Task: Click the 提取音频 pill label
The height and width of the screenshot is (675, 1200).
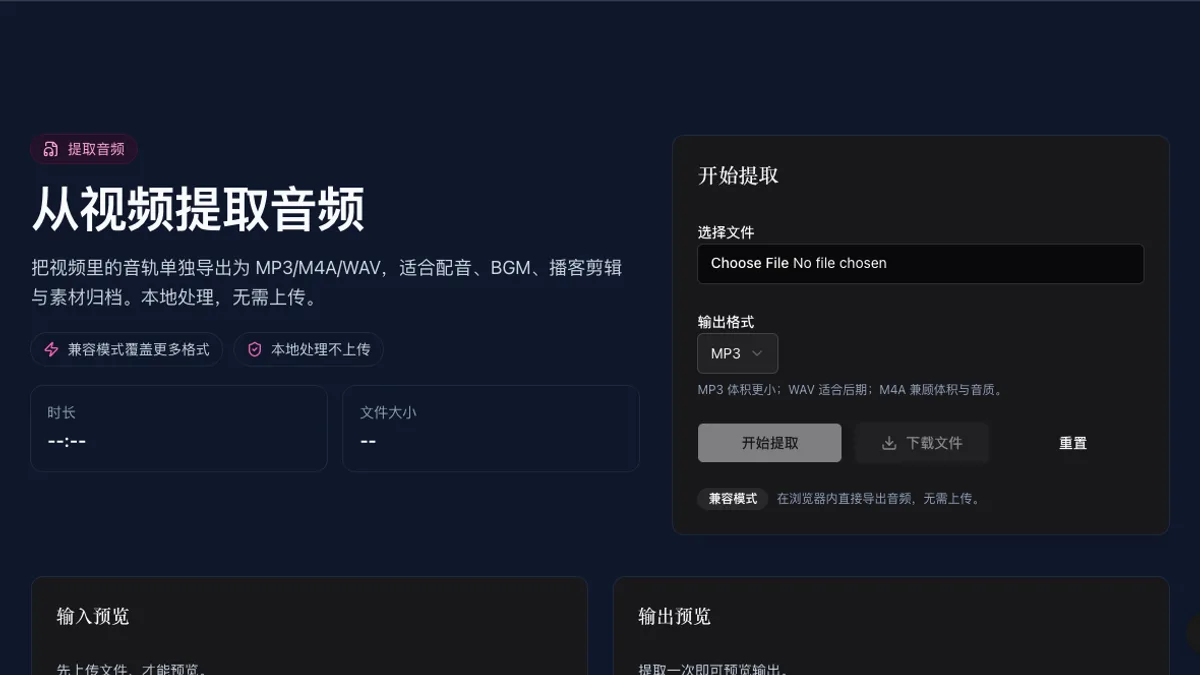Action: pyautogui.click(x=84, y=149)
